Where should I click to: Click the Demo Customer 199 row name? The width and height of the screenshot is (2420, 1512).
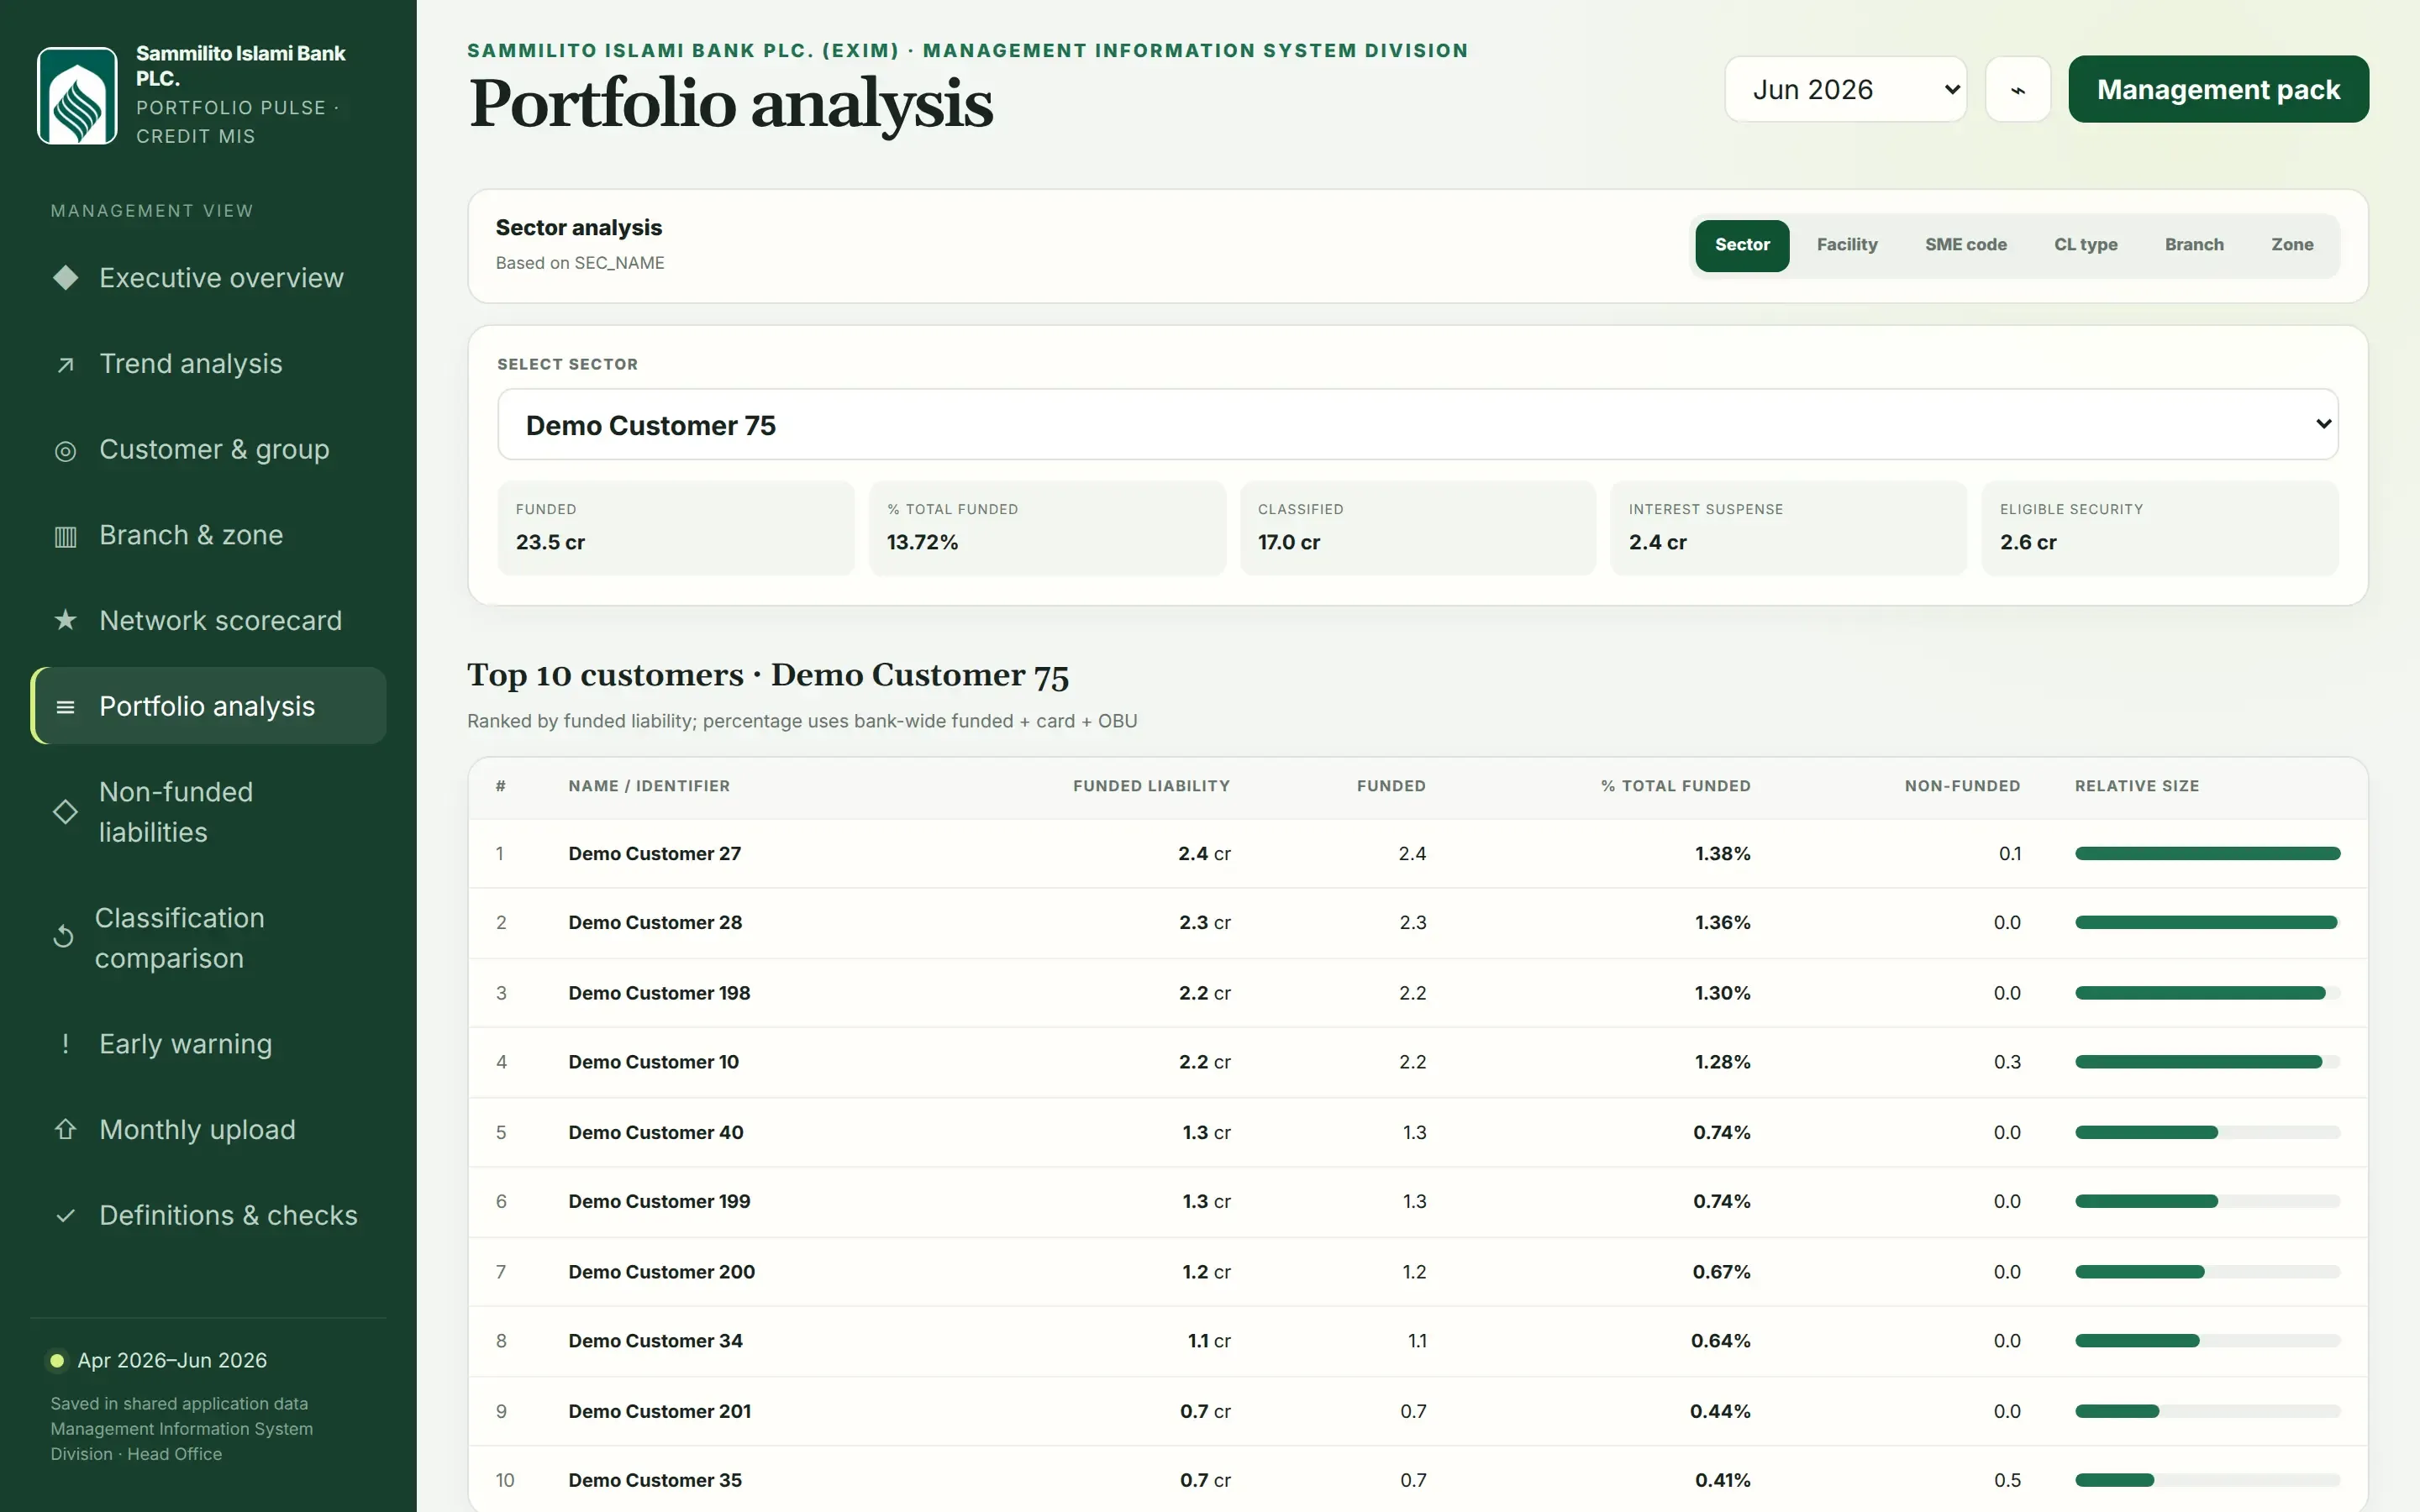coord(659,1202)
